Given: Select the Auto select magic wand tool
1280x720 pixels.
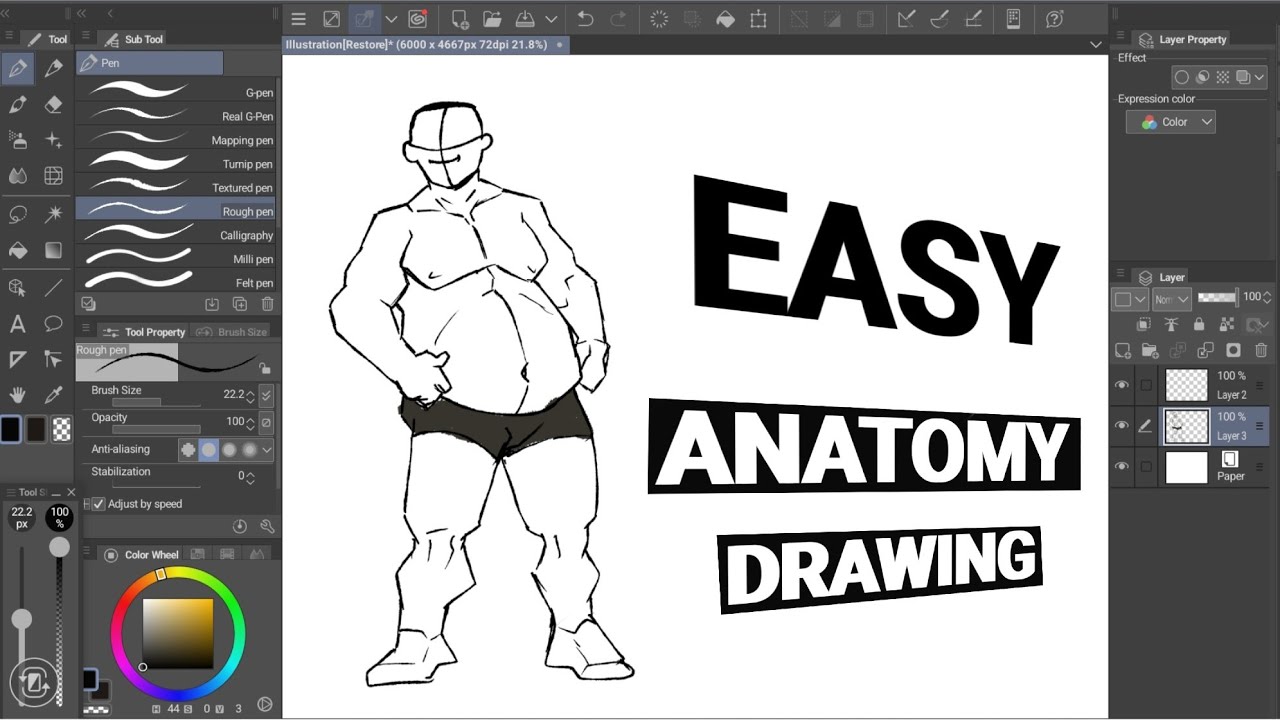Looking at the screenshot, I should click(54, 214).
